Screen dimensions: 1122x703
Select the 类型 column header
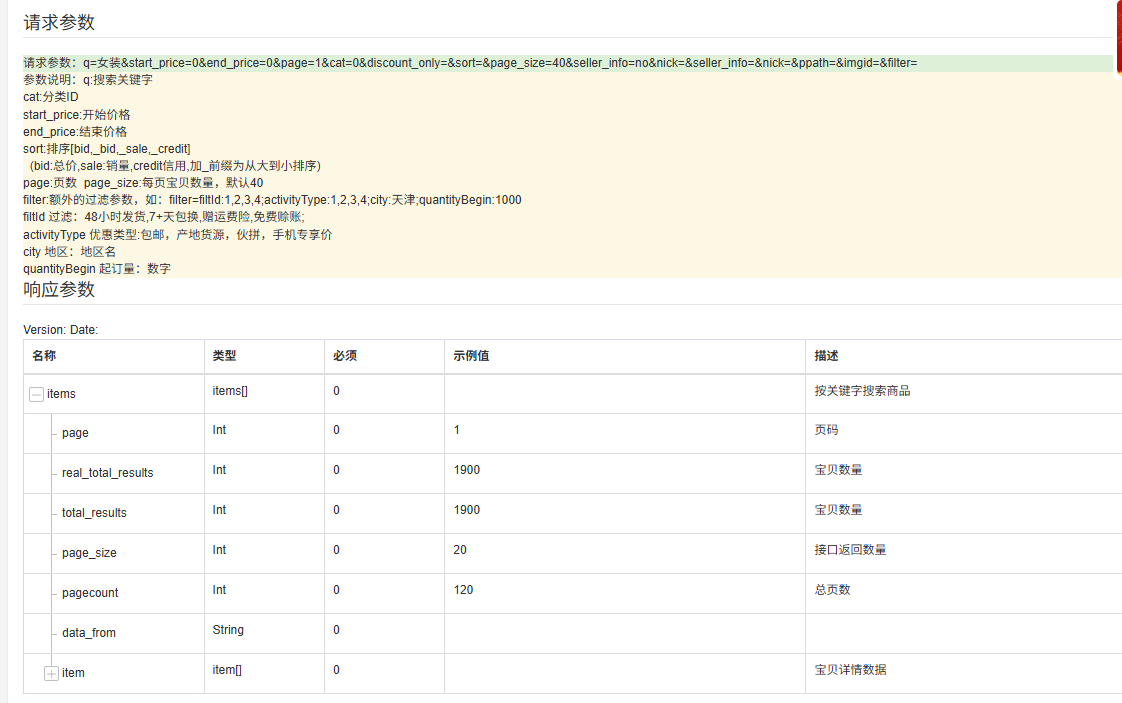point(221,356)
